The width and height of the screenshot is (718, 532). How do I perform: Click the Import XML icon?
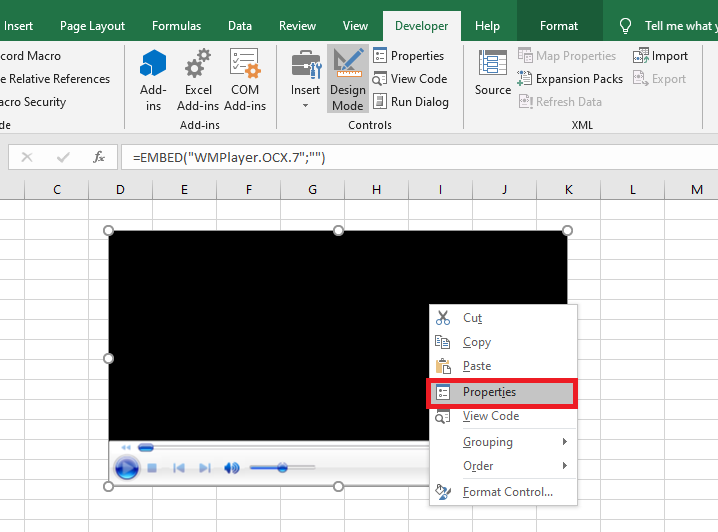[x=660, y=56]
